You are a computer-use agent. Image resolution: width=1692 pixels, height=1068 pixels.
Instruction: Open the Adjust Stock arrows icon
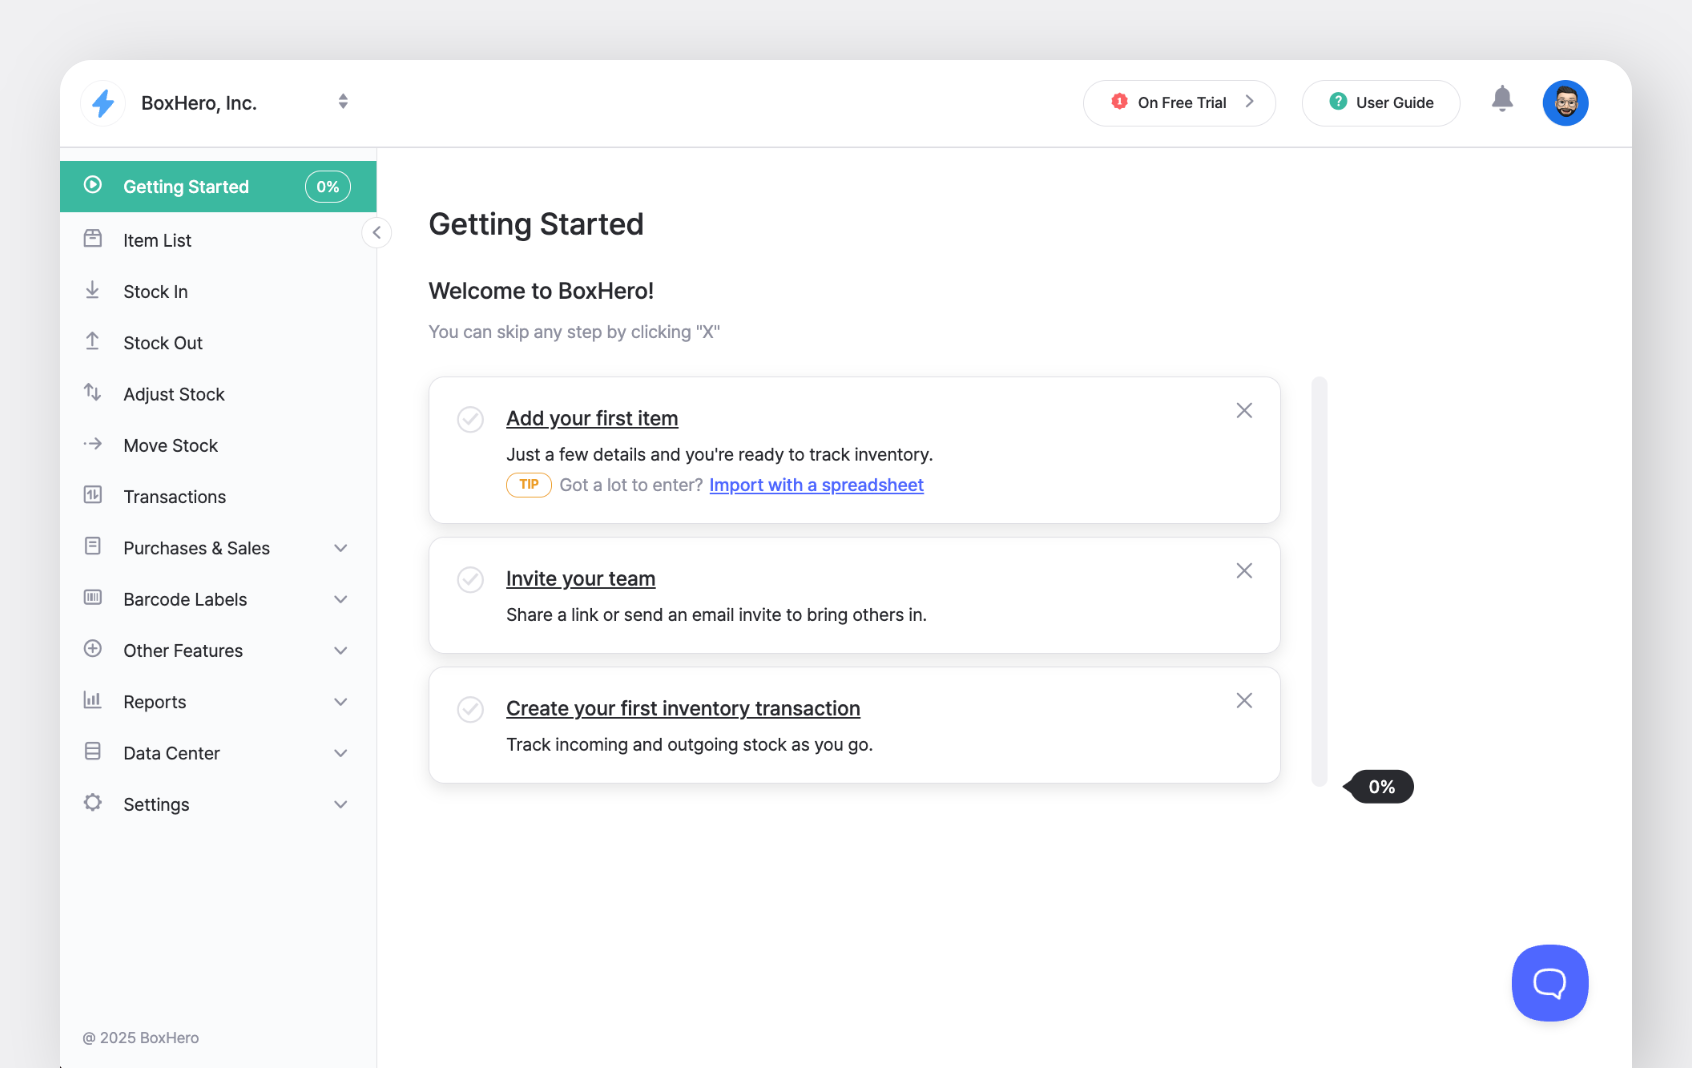pos(92,393)
